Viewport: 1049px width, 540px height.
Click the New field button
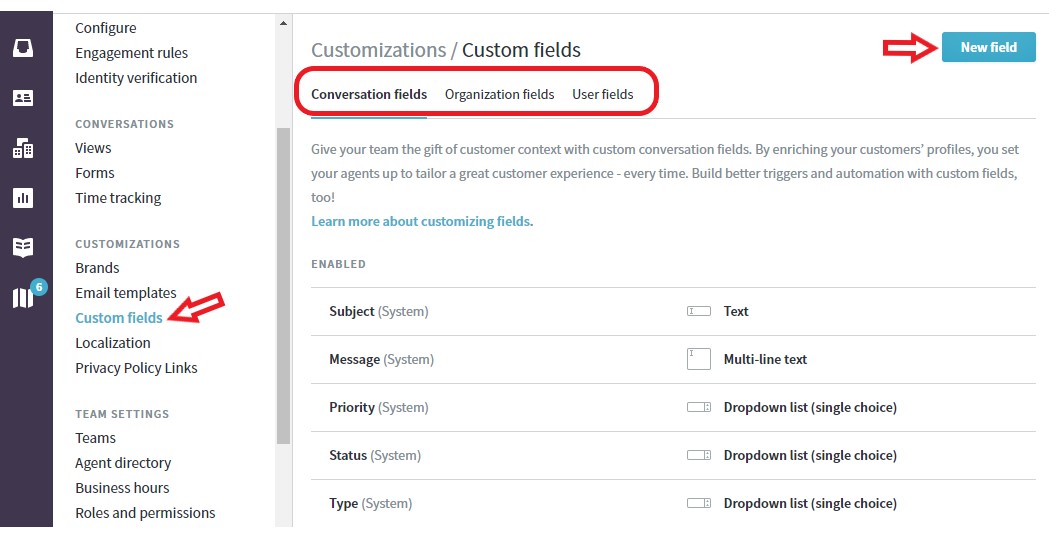tap(988, 48)
